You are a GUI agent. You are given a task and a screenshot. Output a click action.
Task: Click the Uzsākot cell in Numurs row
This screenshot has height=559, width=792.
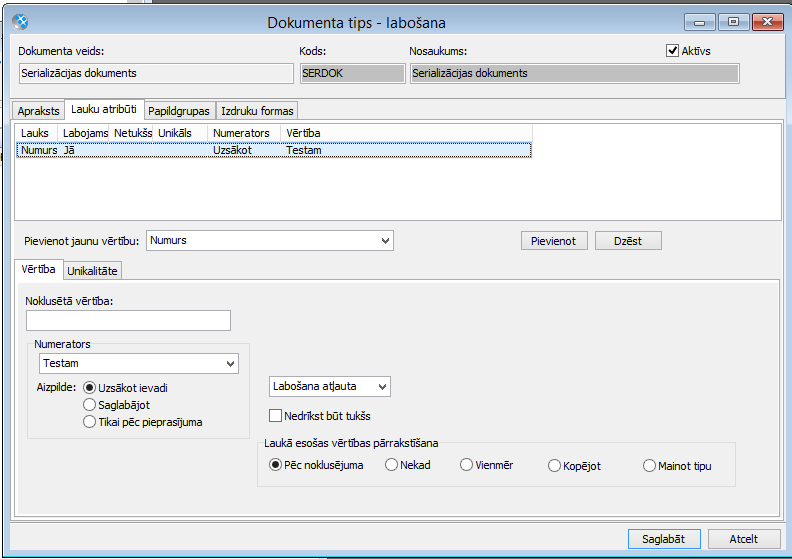tap(244, 150)
